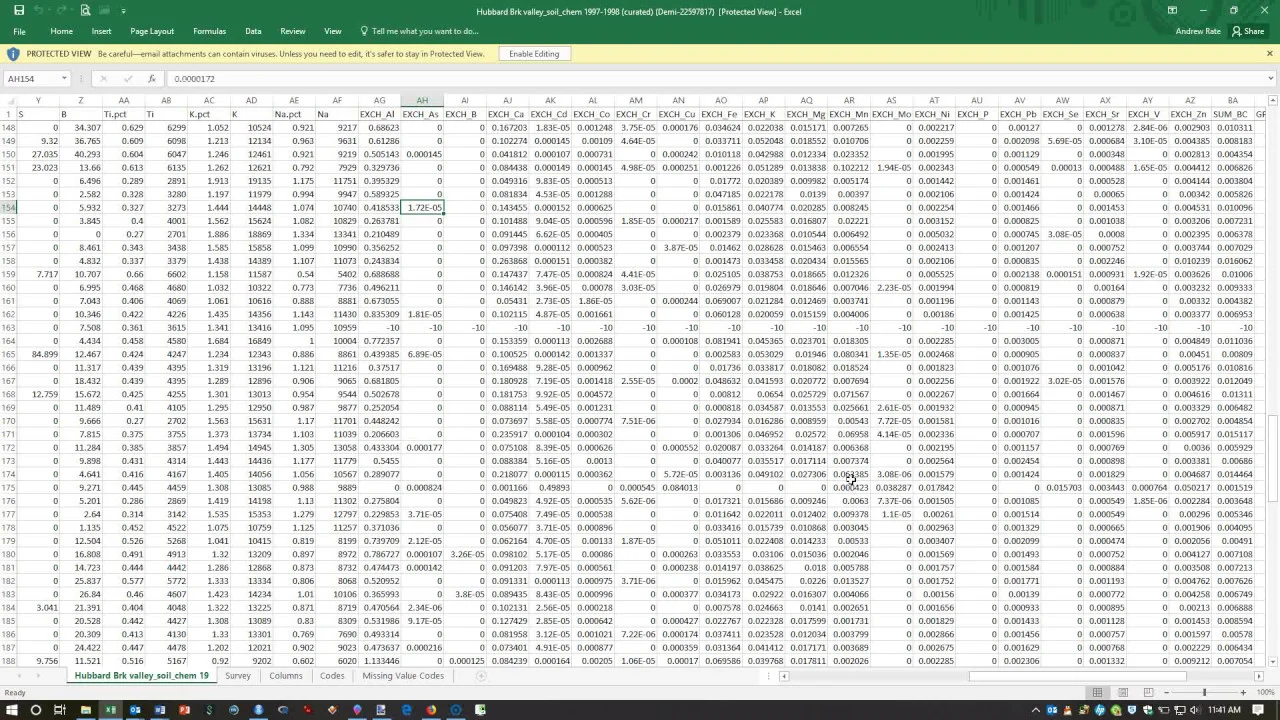Viewport: 1280px width, 720px height.
Task: Switch to the Columns sheet tab
Action: pos(286,676)
